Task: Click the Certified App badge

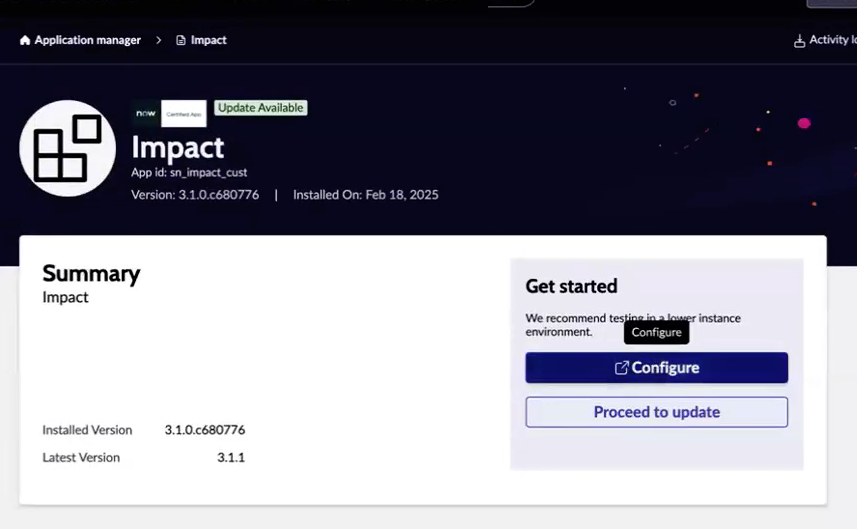Action: coord(184,114)
